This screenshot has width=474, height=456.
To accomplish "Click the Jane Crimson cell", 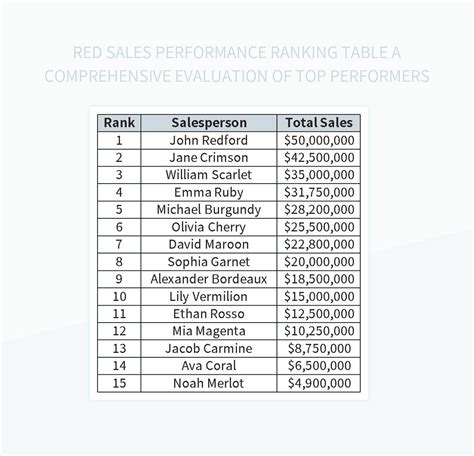I will coord(209,158).
